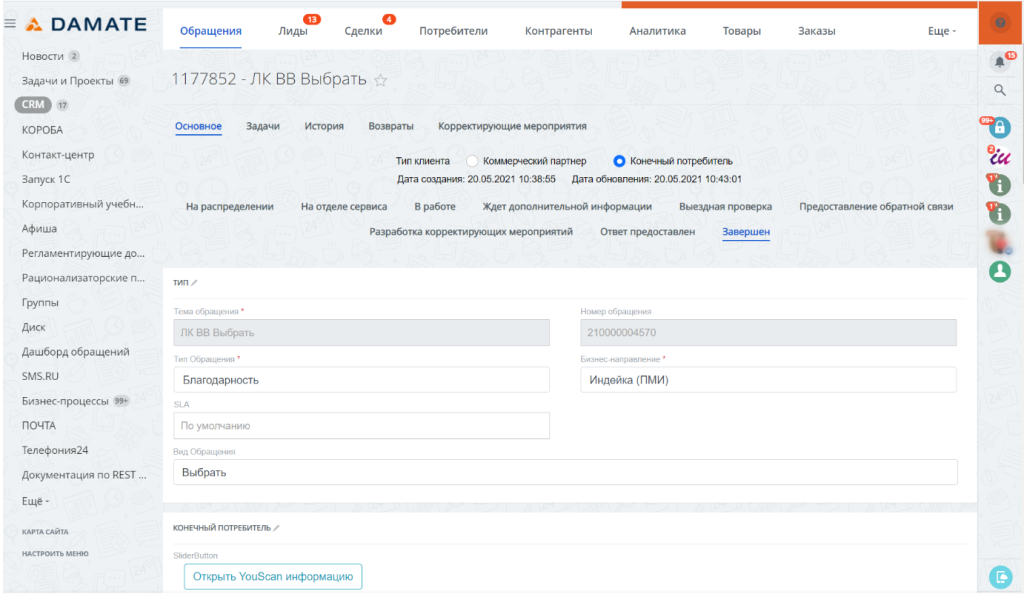
Task: Click the blurred avatar in right panel
Action: 1000,243
